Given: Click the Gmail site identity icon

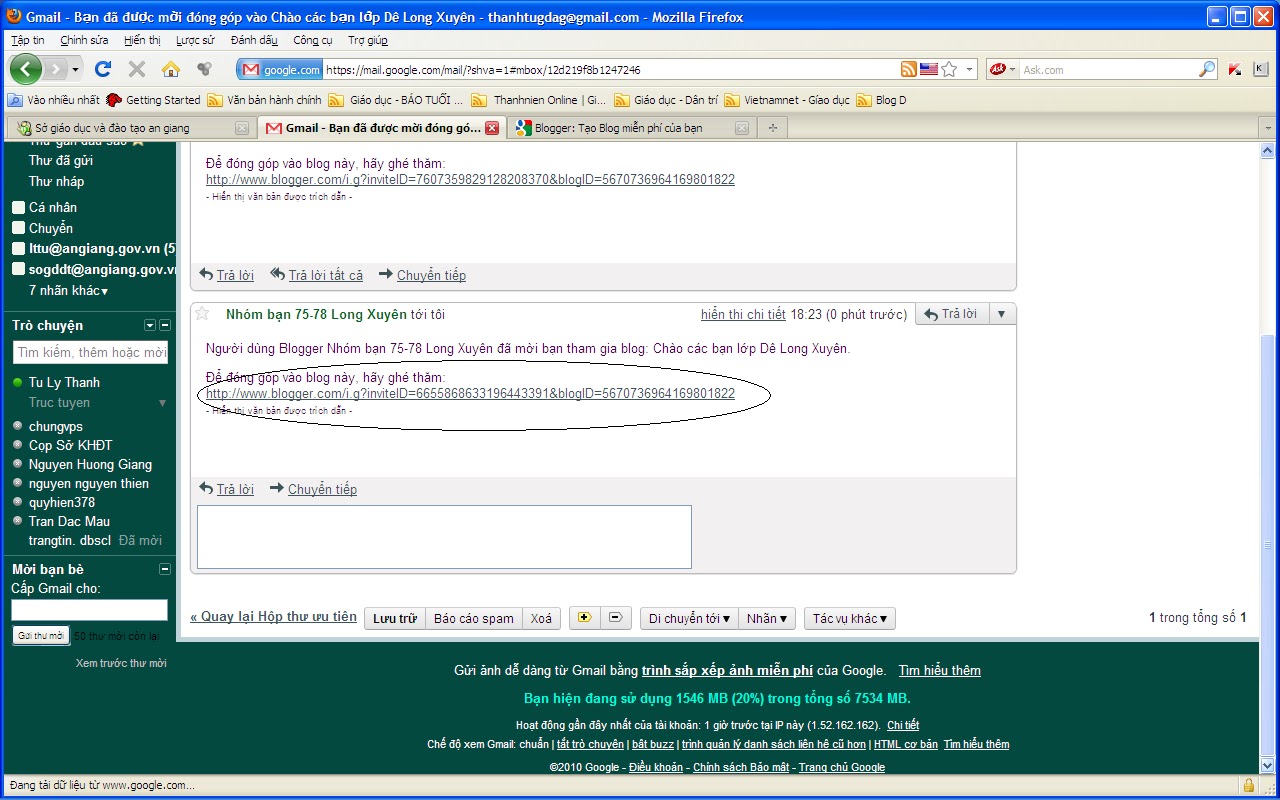Looking at the screenshot, I should tap(281, 69).
